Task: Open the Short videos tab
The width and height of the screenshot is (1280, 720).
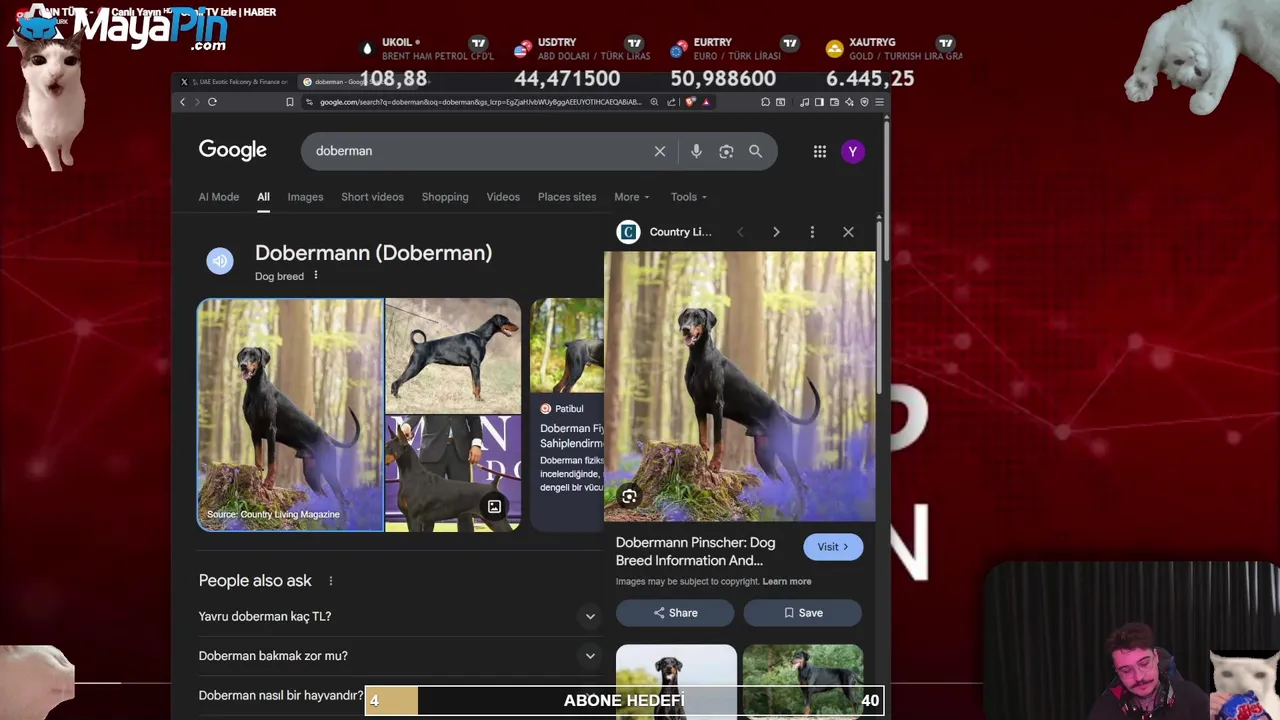Action: (372, 197)
